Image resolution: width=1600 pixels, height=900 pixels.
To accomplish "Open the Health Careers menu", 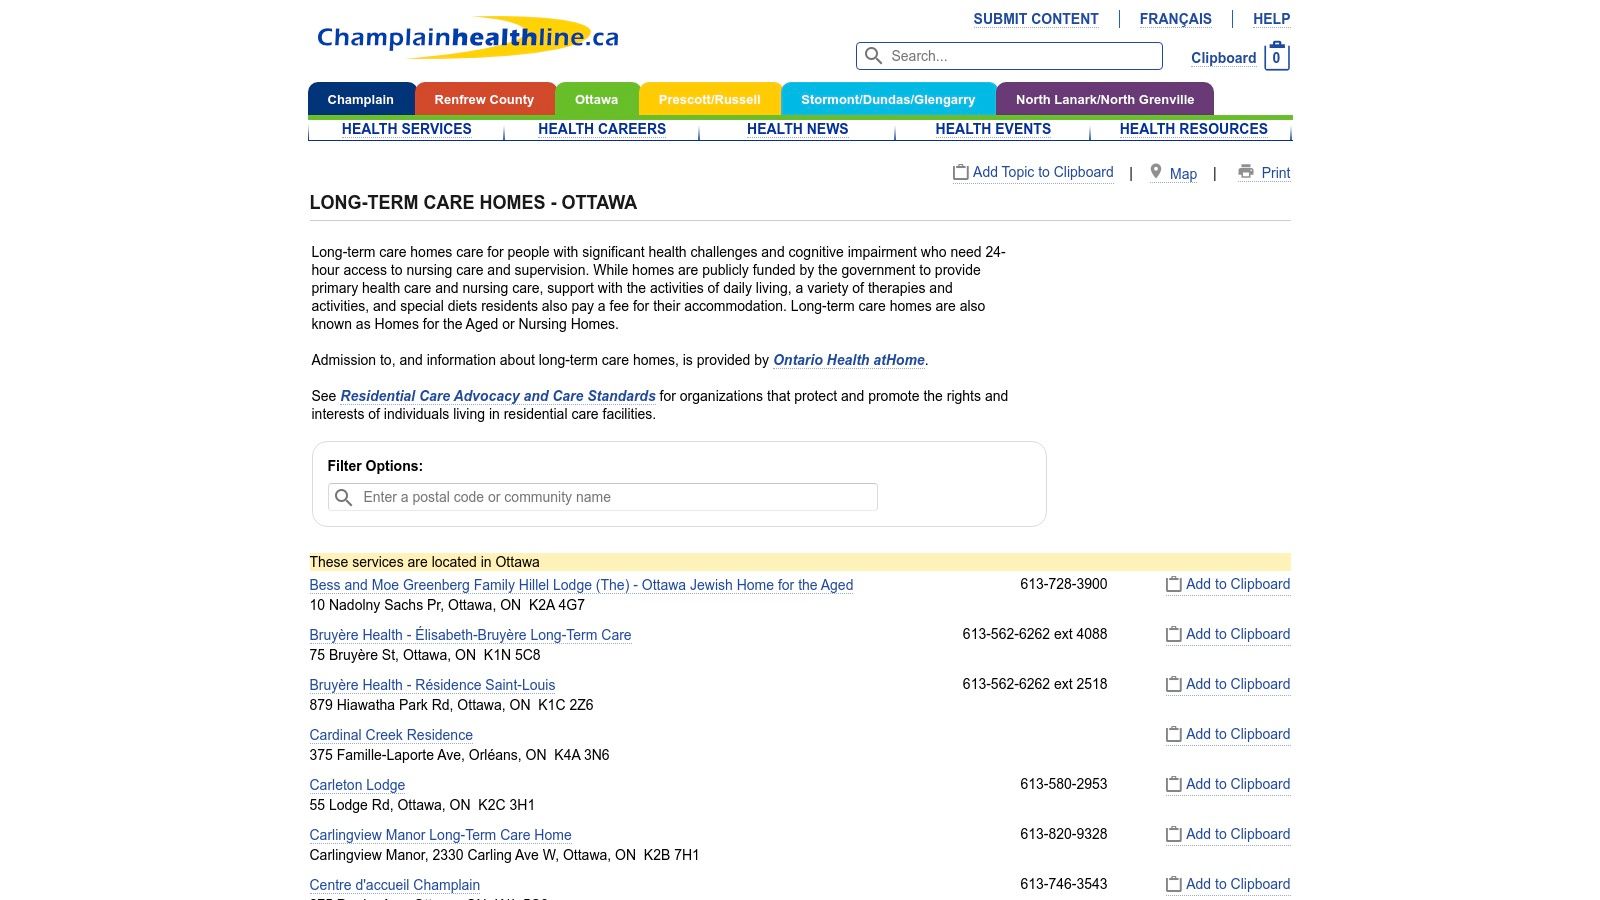I will point(602,129).
